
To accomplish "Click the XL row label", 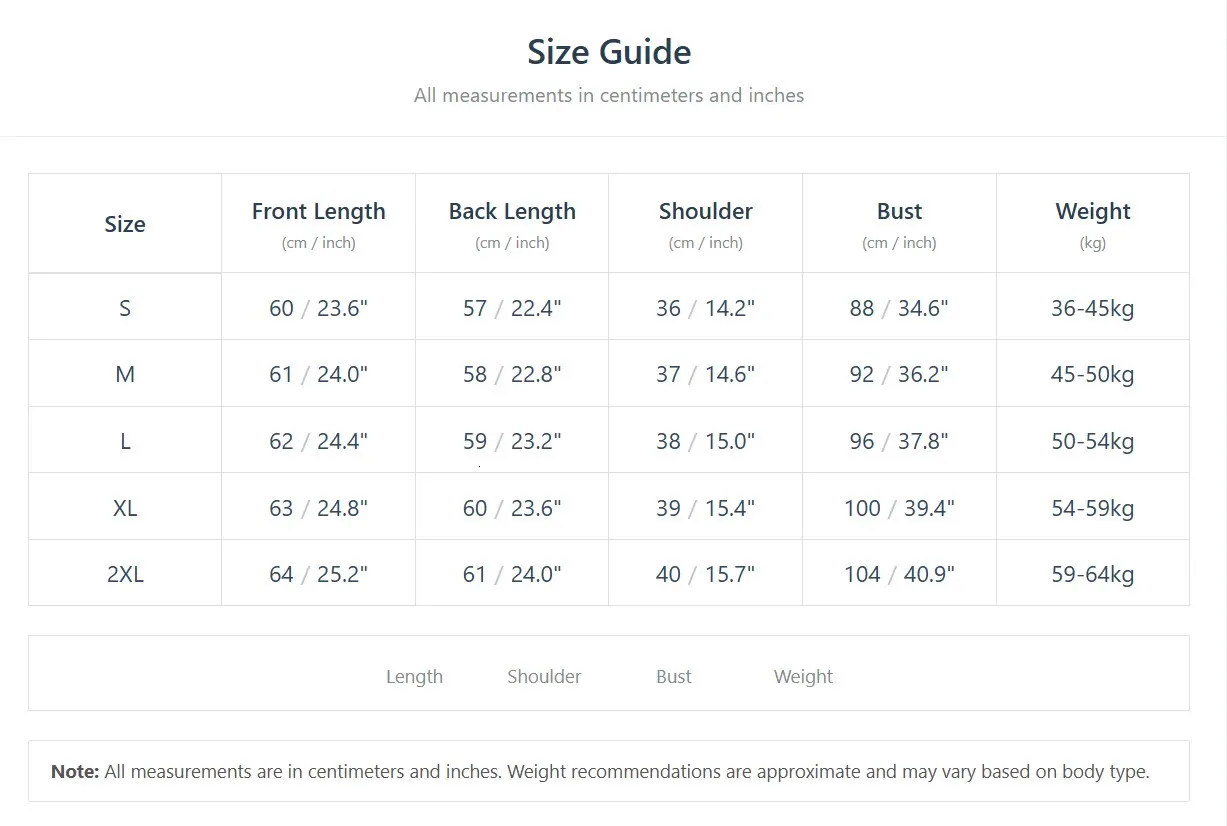I will pyautogui.click(x=125, y=508).
